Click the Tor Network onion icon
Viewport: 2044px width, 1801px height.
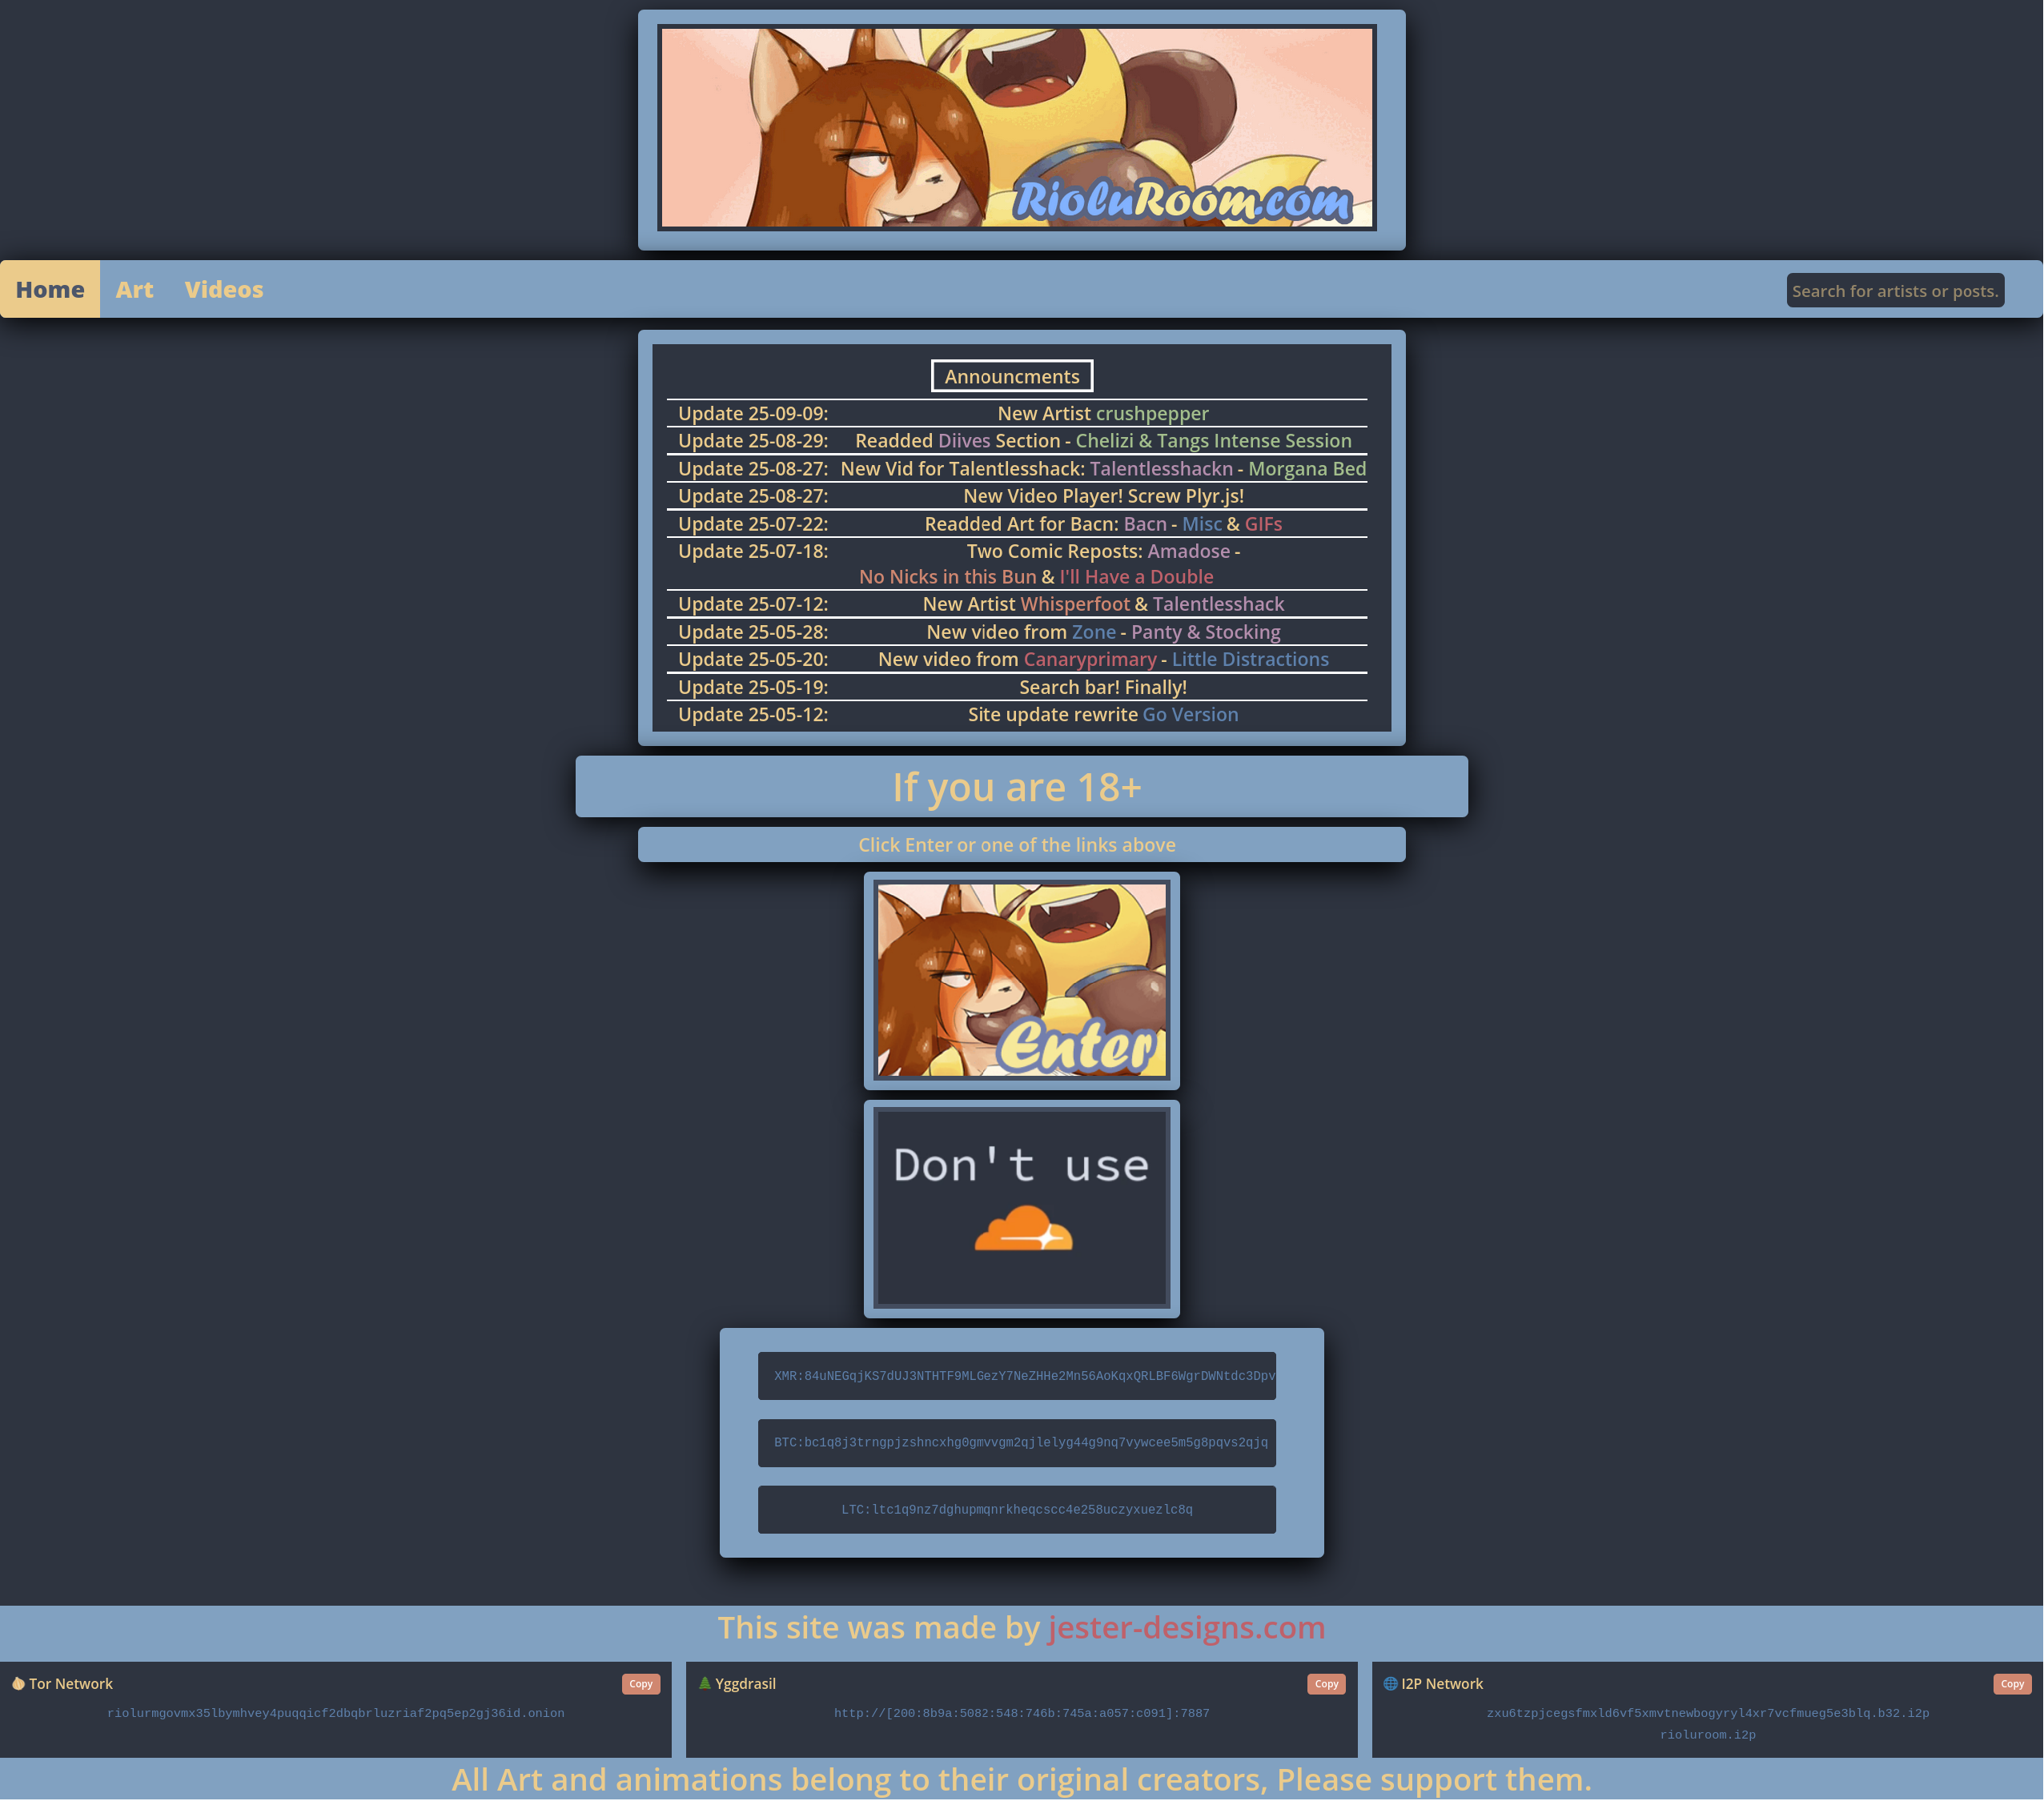pos(18,1683)
